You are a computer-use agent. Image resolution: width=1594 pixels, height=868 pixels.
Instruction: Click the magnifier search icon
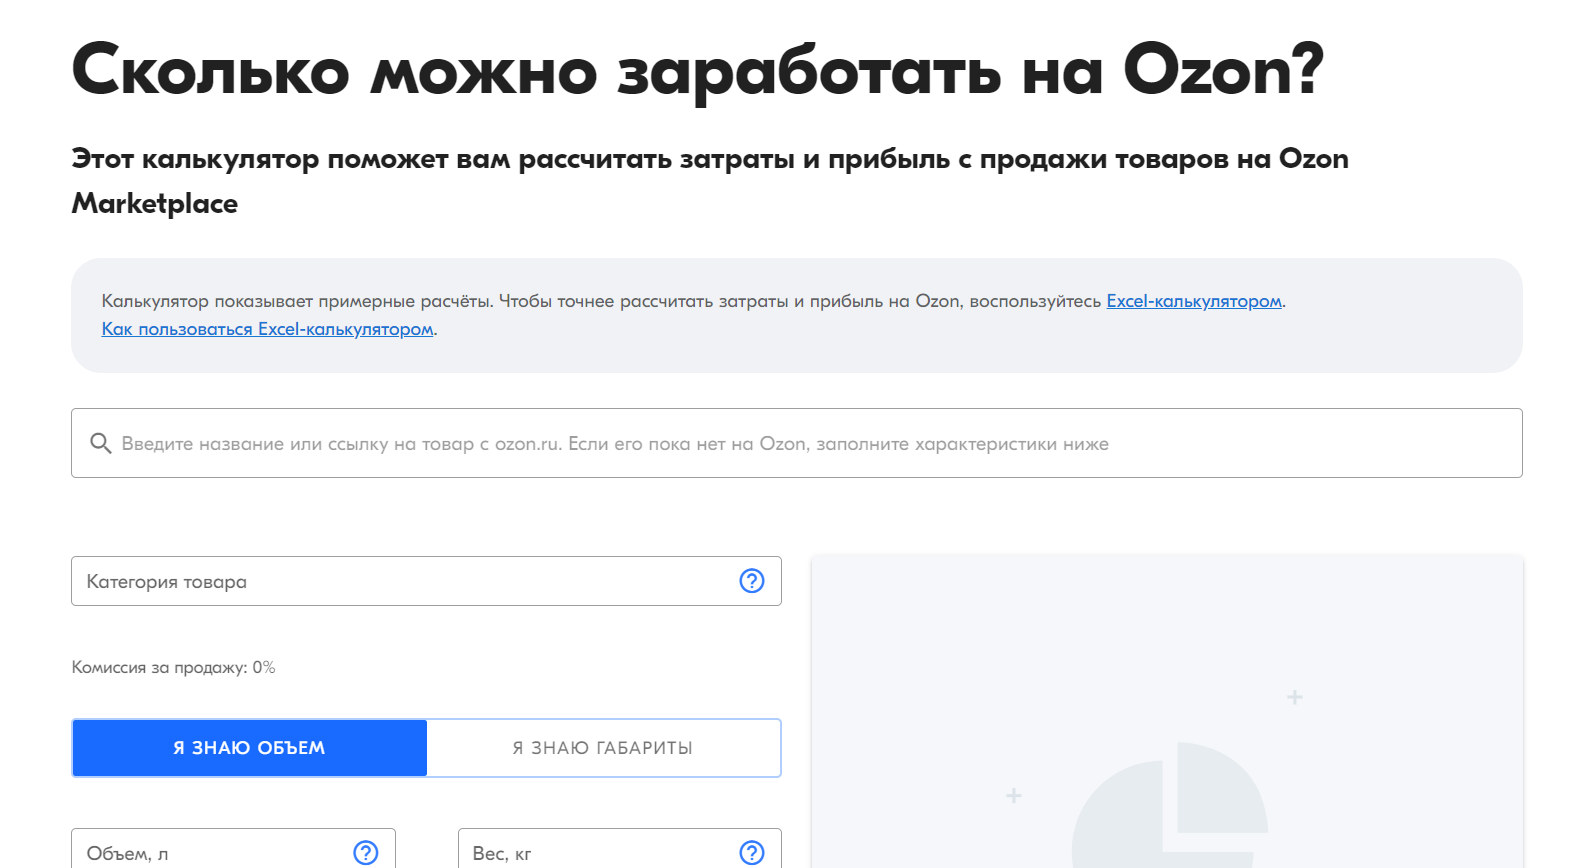[x=100, y=443]
